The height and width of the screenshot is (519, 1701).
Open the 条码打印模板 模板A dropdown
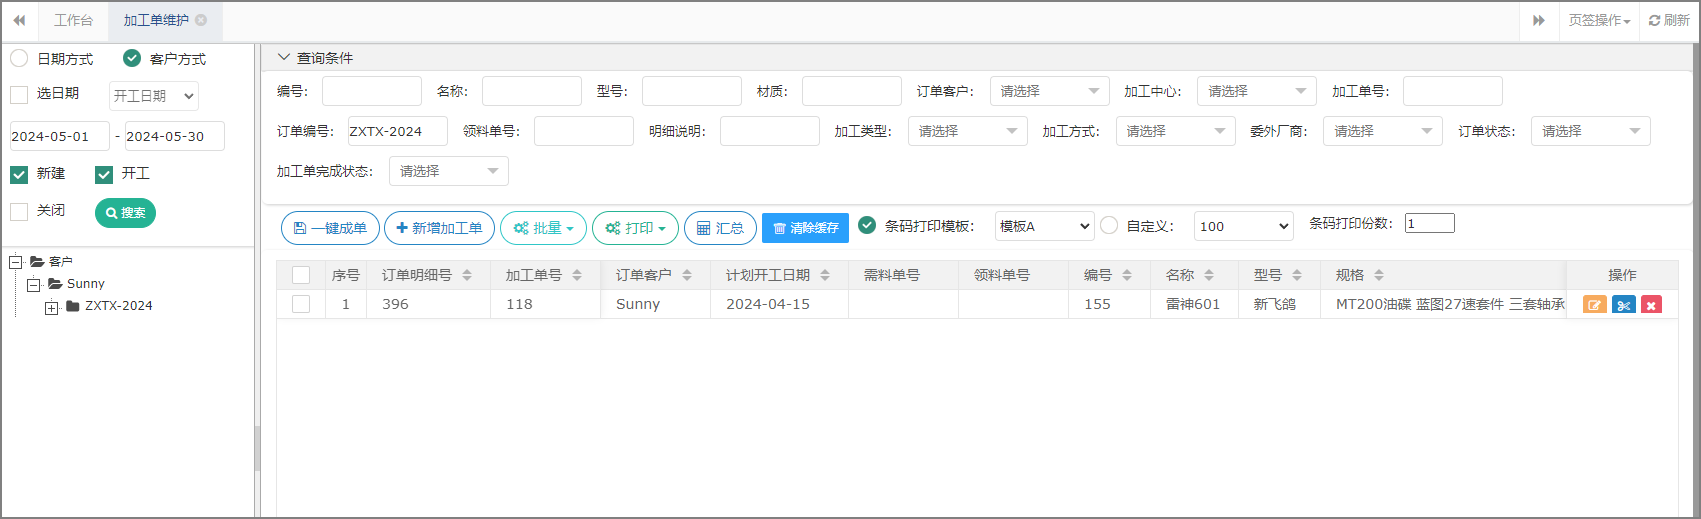1044,226
